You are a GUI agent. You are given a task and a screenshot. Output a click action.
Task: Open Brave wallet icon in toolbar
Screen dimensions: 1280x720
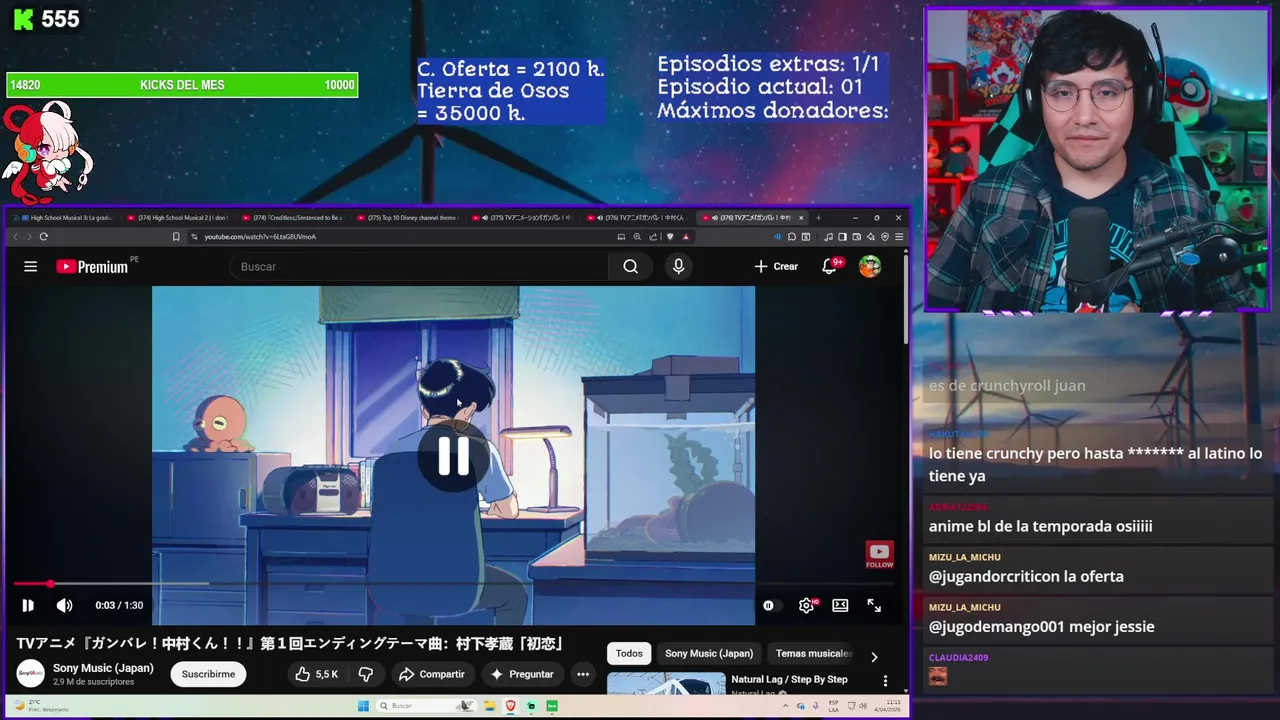857,237
